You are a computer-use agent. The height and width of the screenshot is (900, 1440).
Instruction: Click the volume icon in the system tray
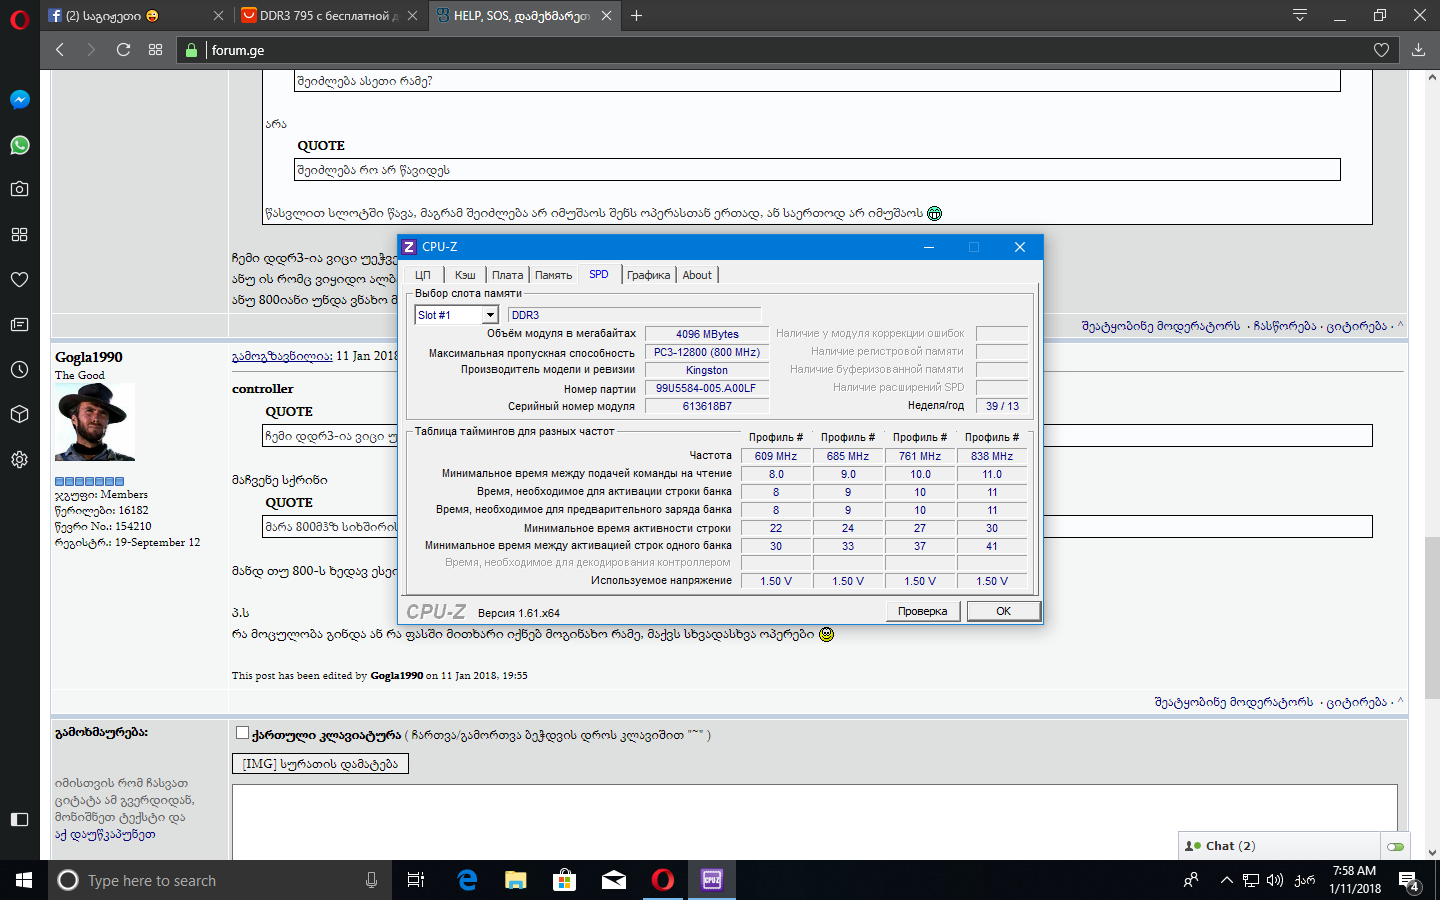1273,881
